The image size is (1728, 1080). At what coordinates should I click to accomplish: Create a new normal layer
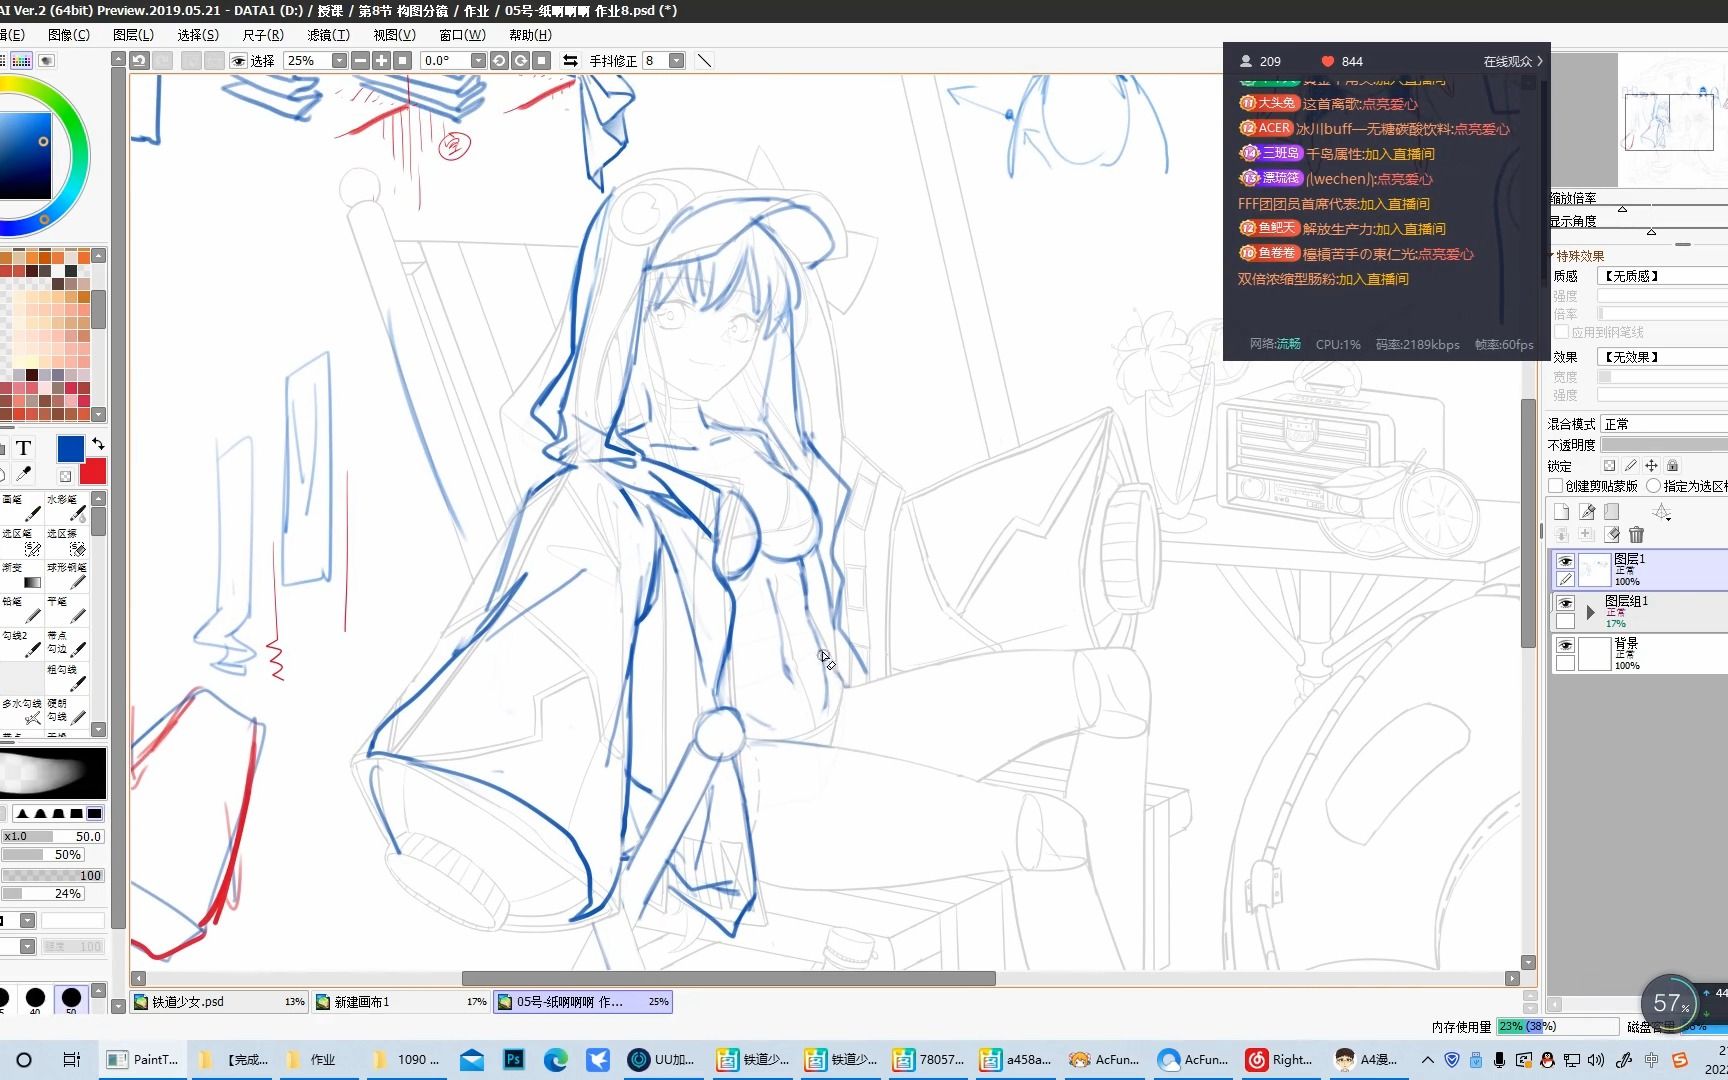[x=1562, y=512]
